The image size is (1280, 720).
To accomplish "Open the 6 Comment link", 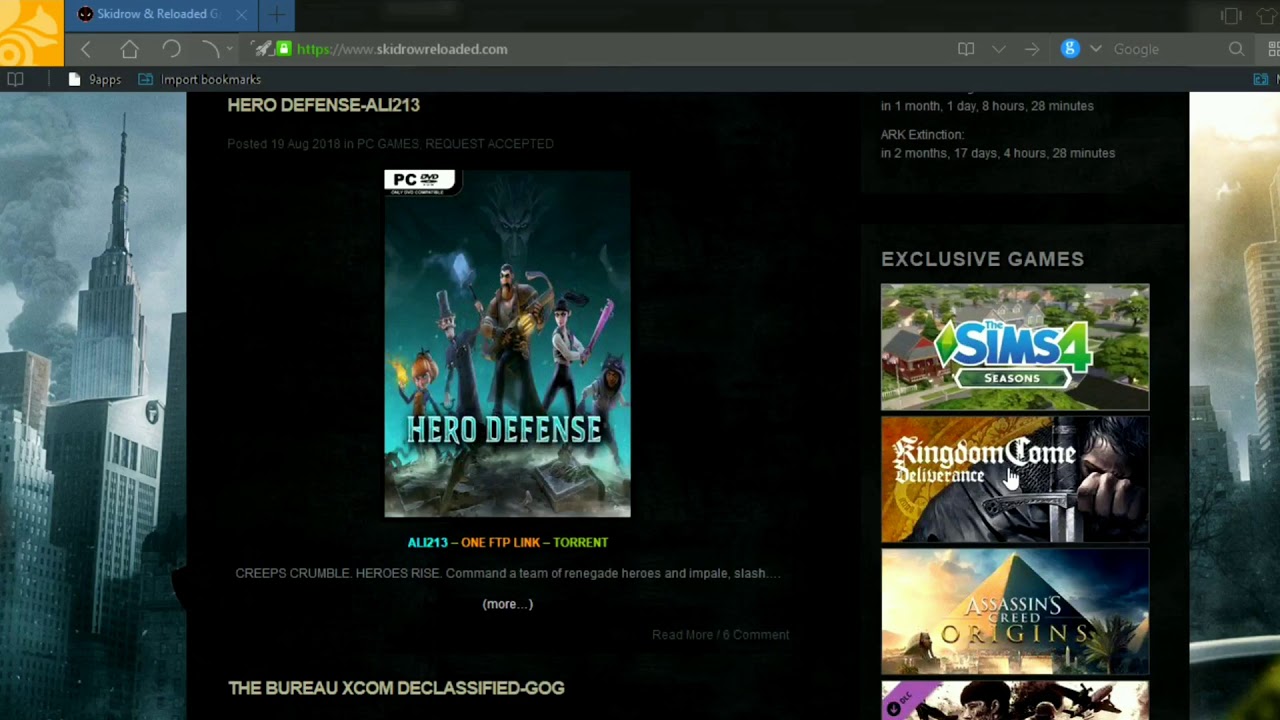I will tap(756, 635).
